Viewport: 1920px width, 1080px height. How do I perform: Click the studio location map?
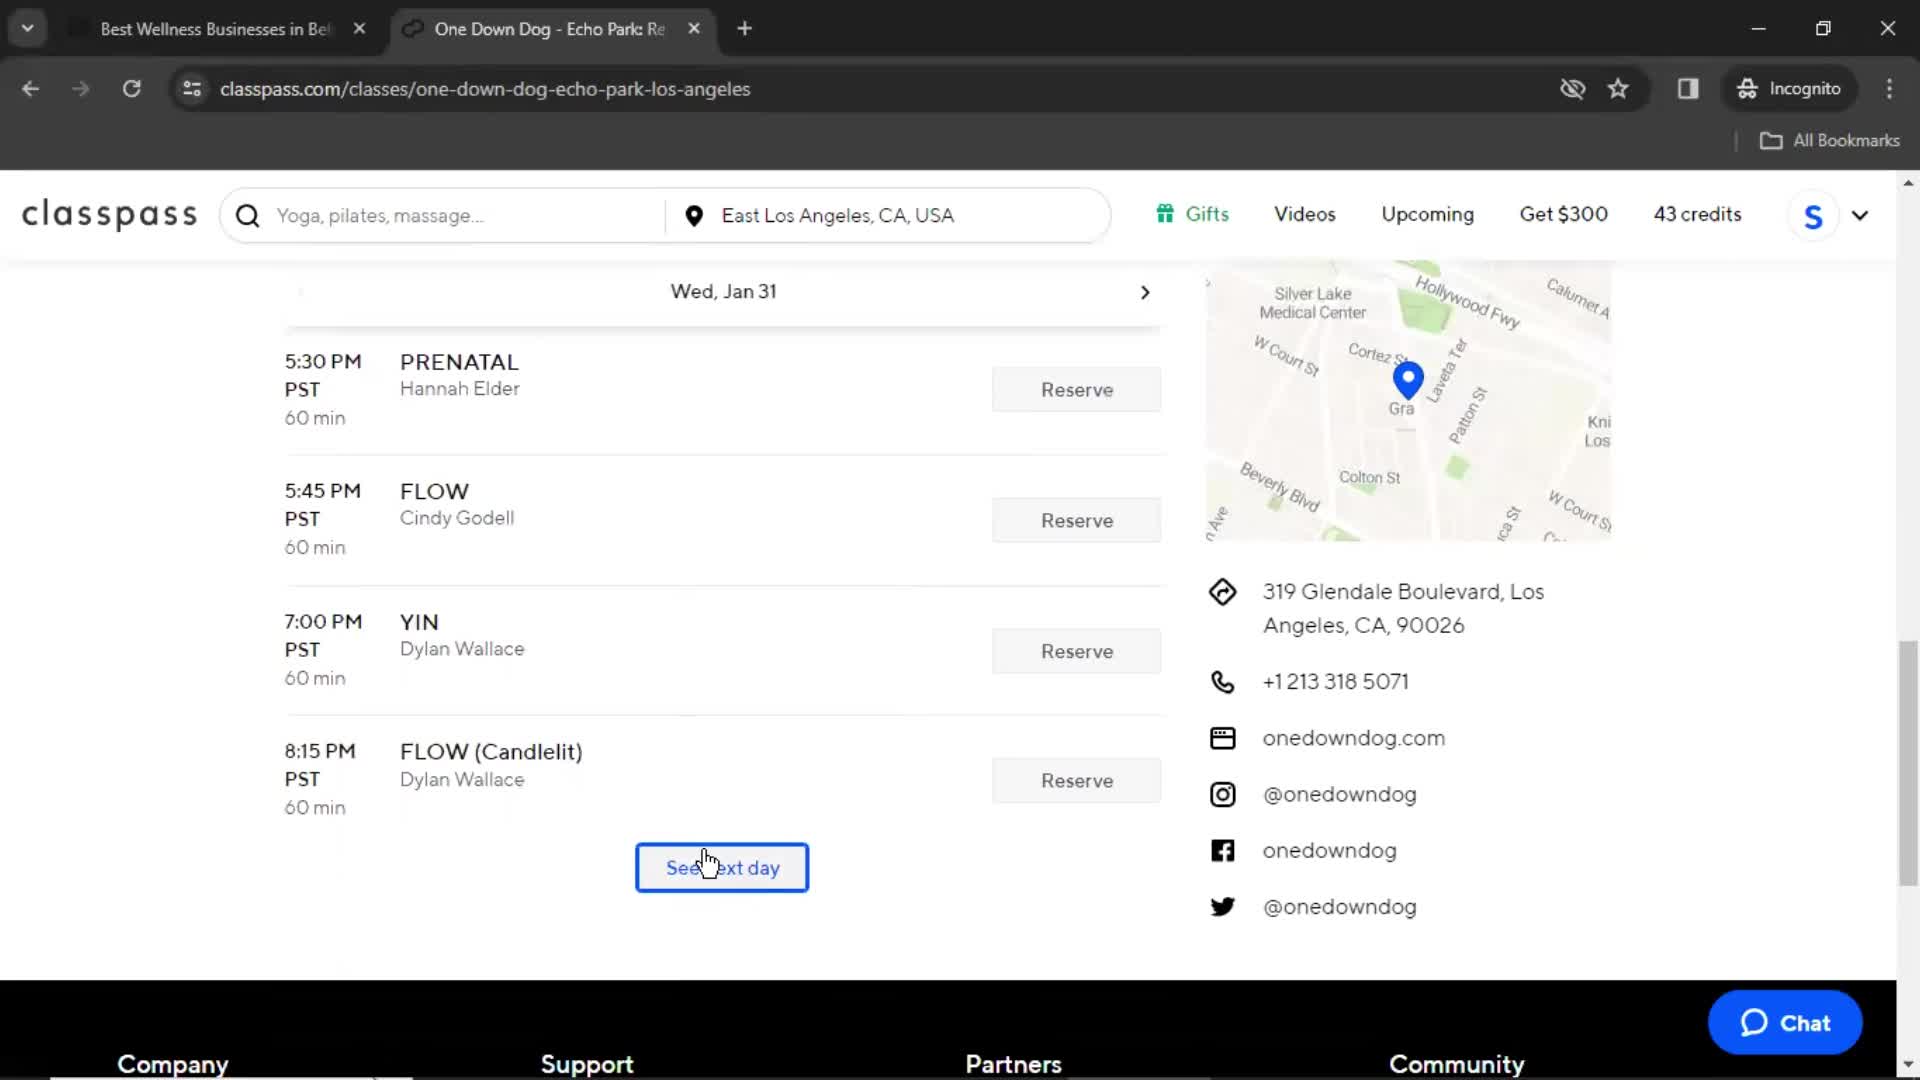tap(1408, 401)
